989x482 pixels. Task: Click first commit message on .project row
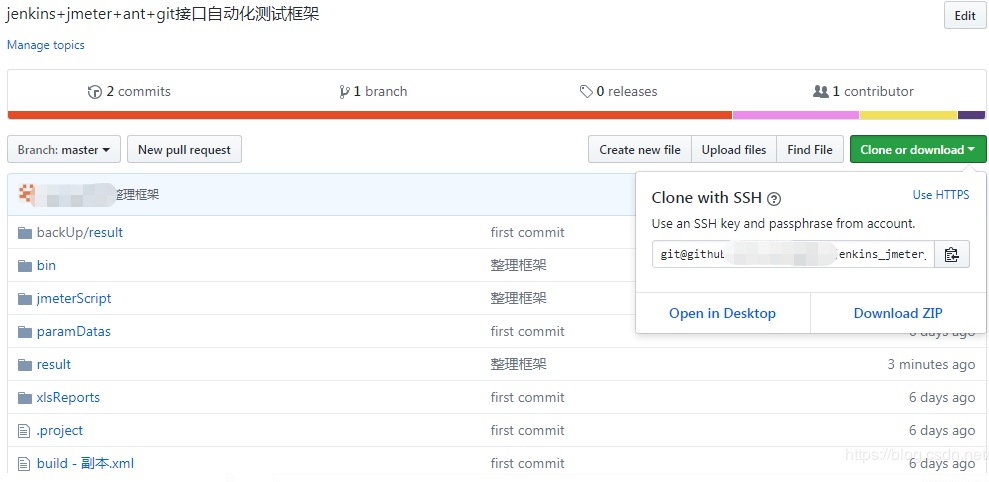click(527, 431)
